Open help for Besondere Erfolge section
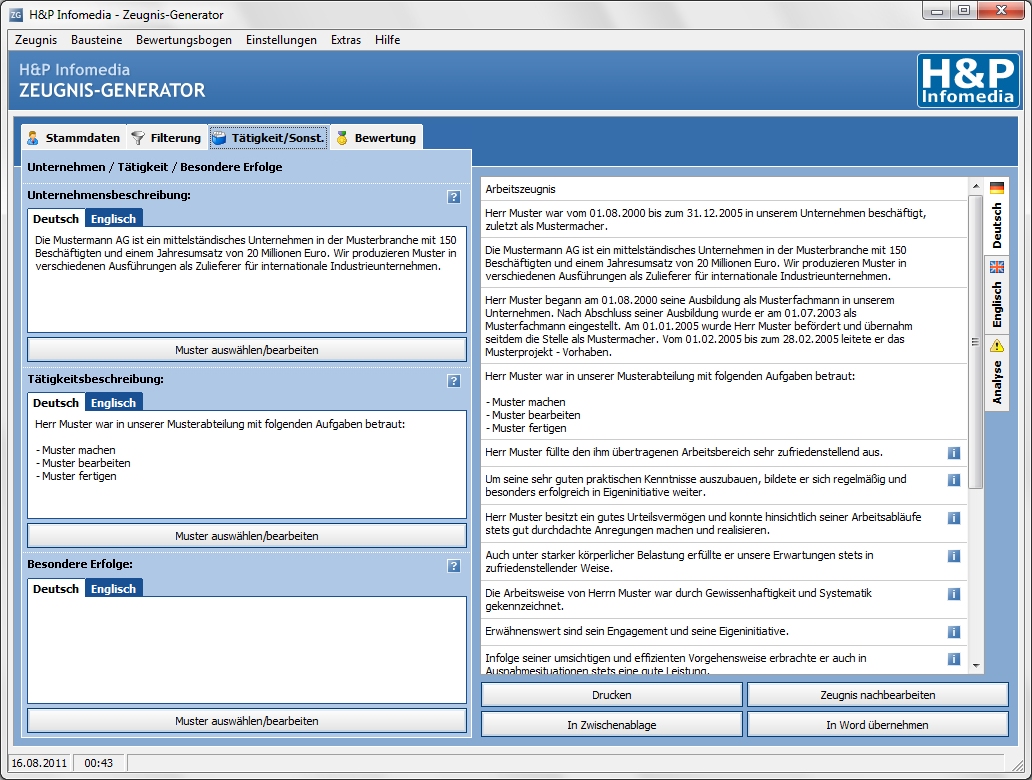 click(453, 566)
